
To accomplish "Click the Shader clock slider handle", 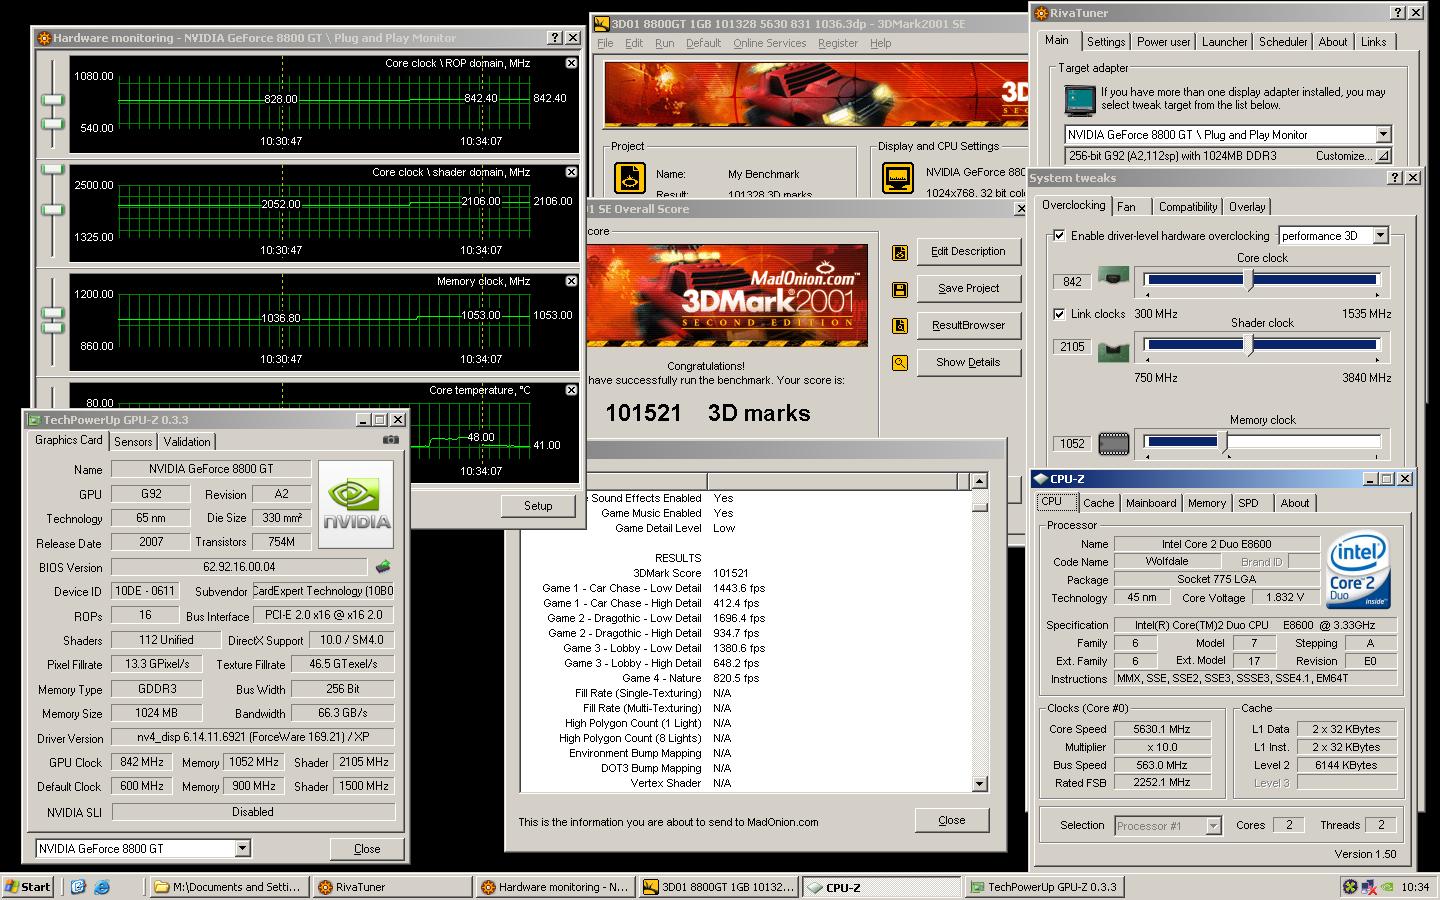I will click(x=1249, y=346).
